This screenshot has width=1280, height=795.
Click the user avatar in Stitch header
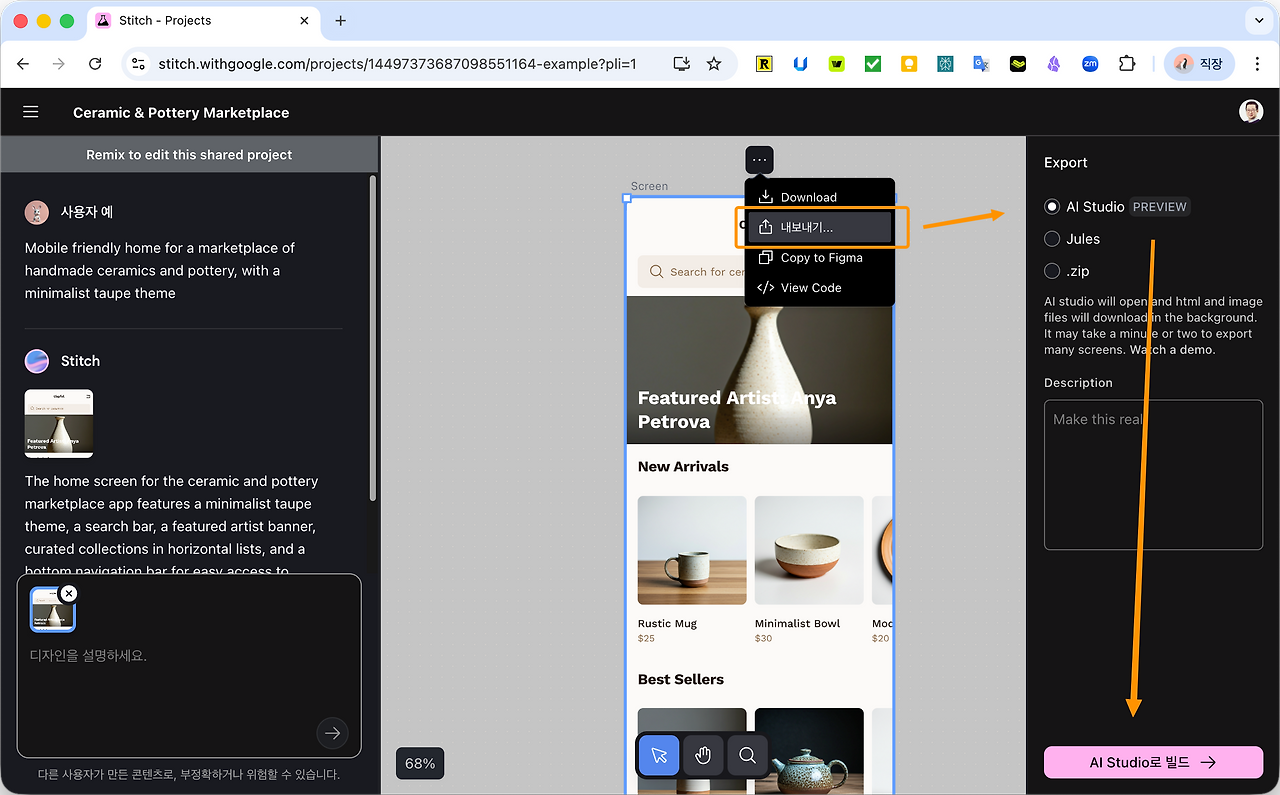[1251, 112]
